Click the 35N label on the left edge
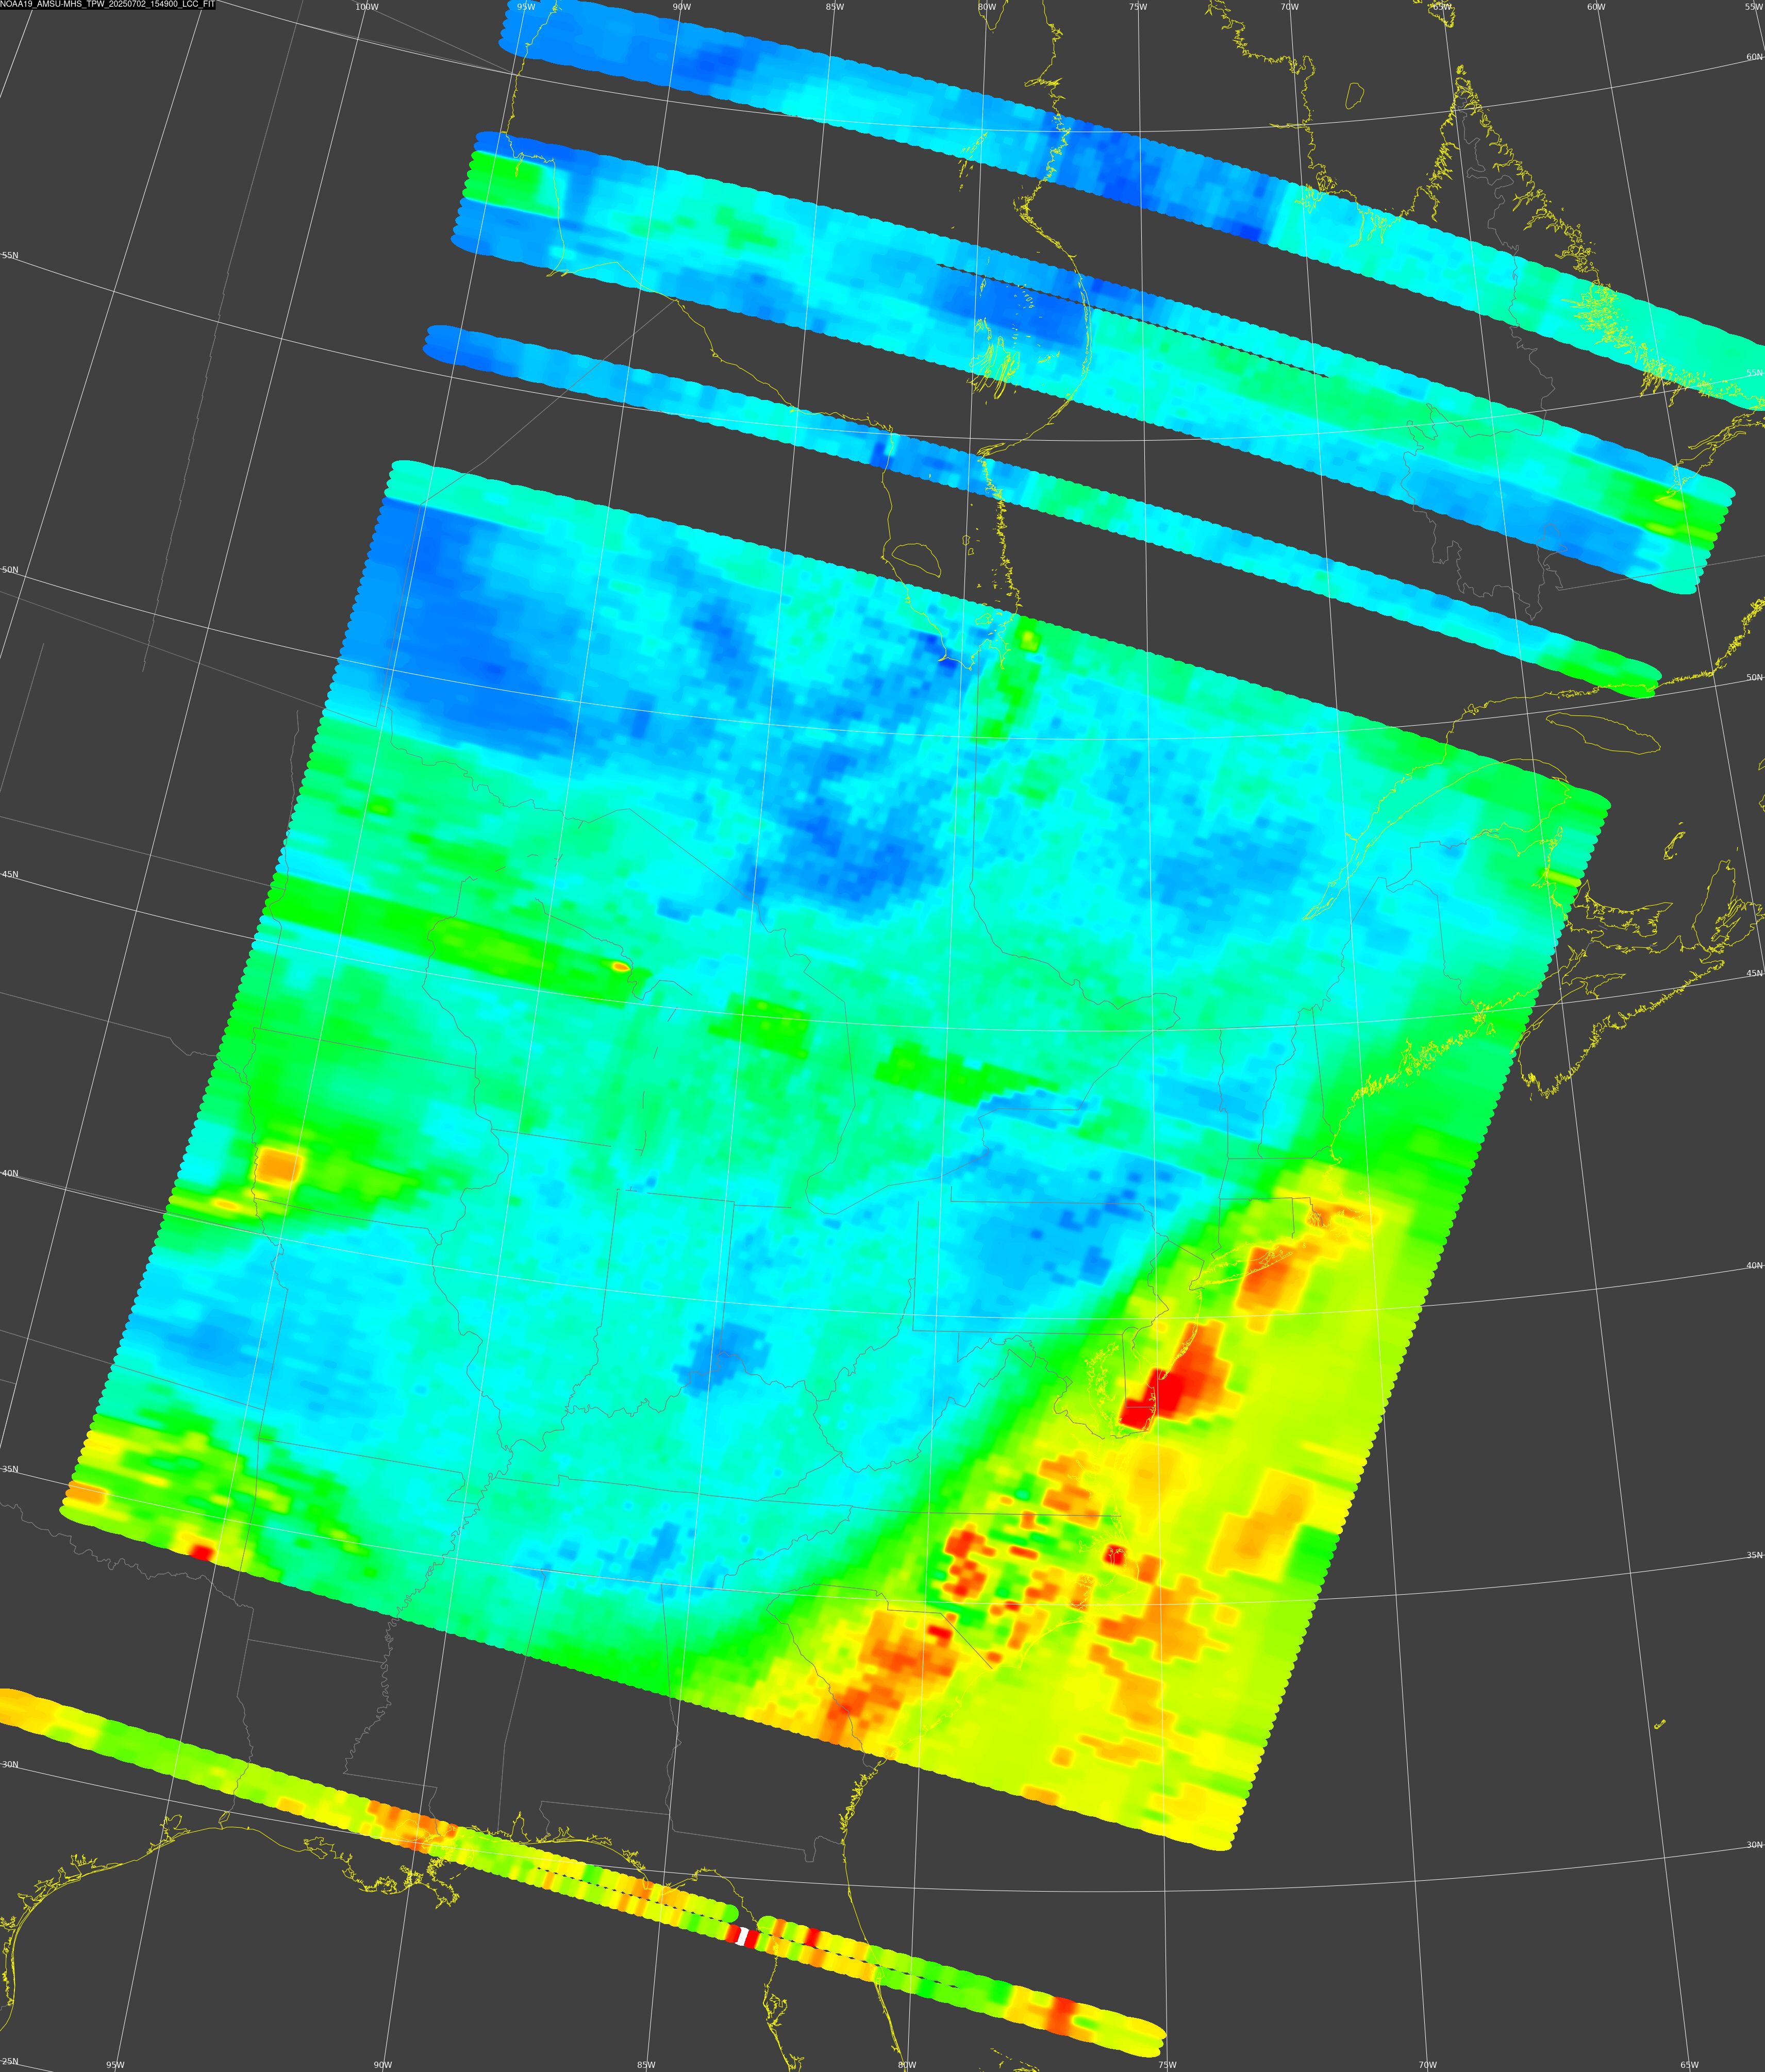 click(x=9, y=1469)
